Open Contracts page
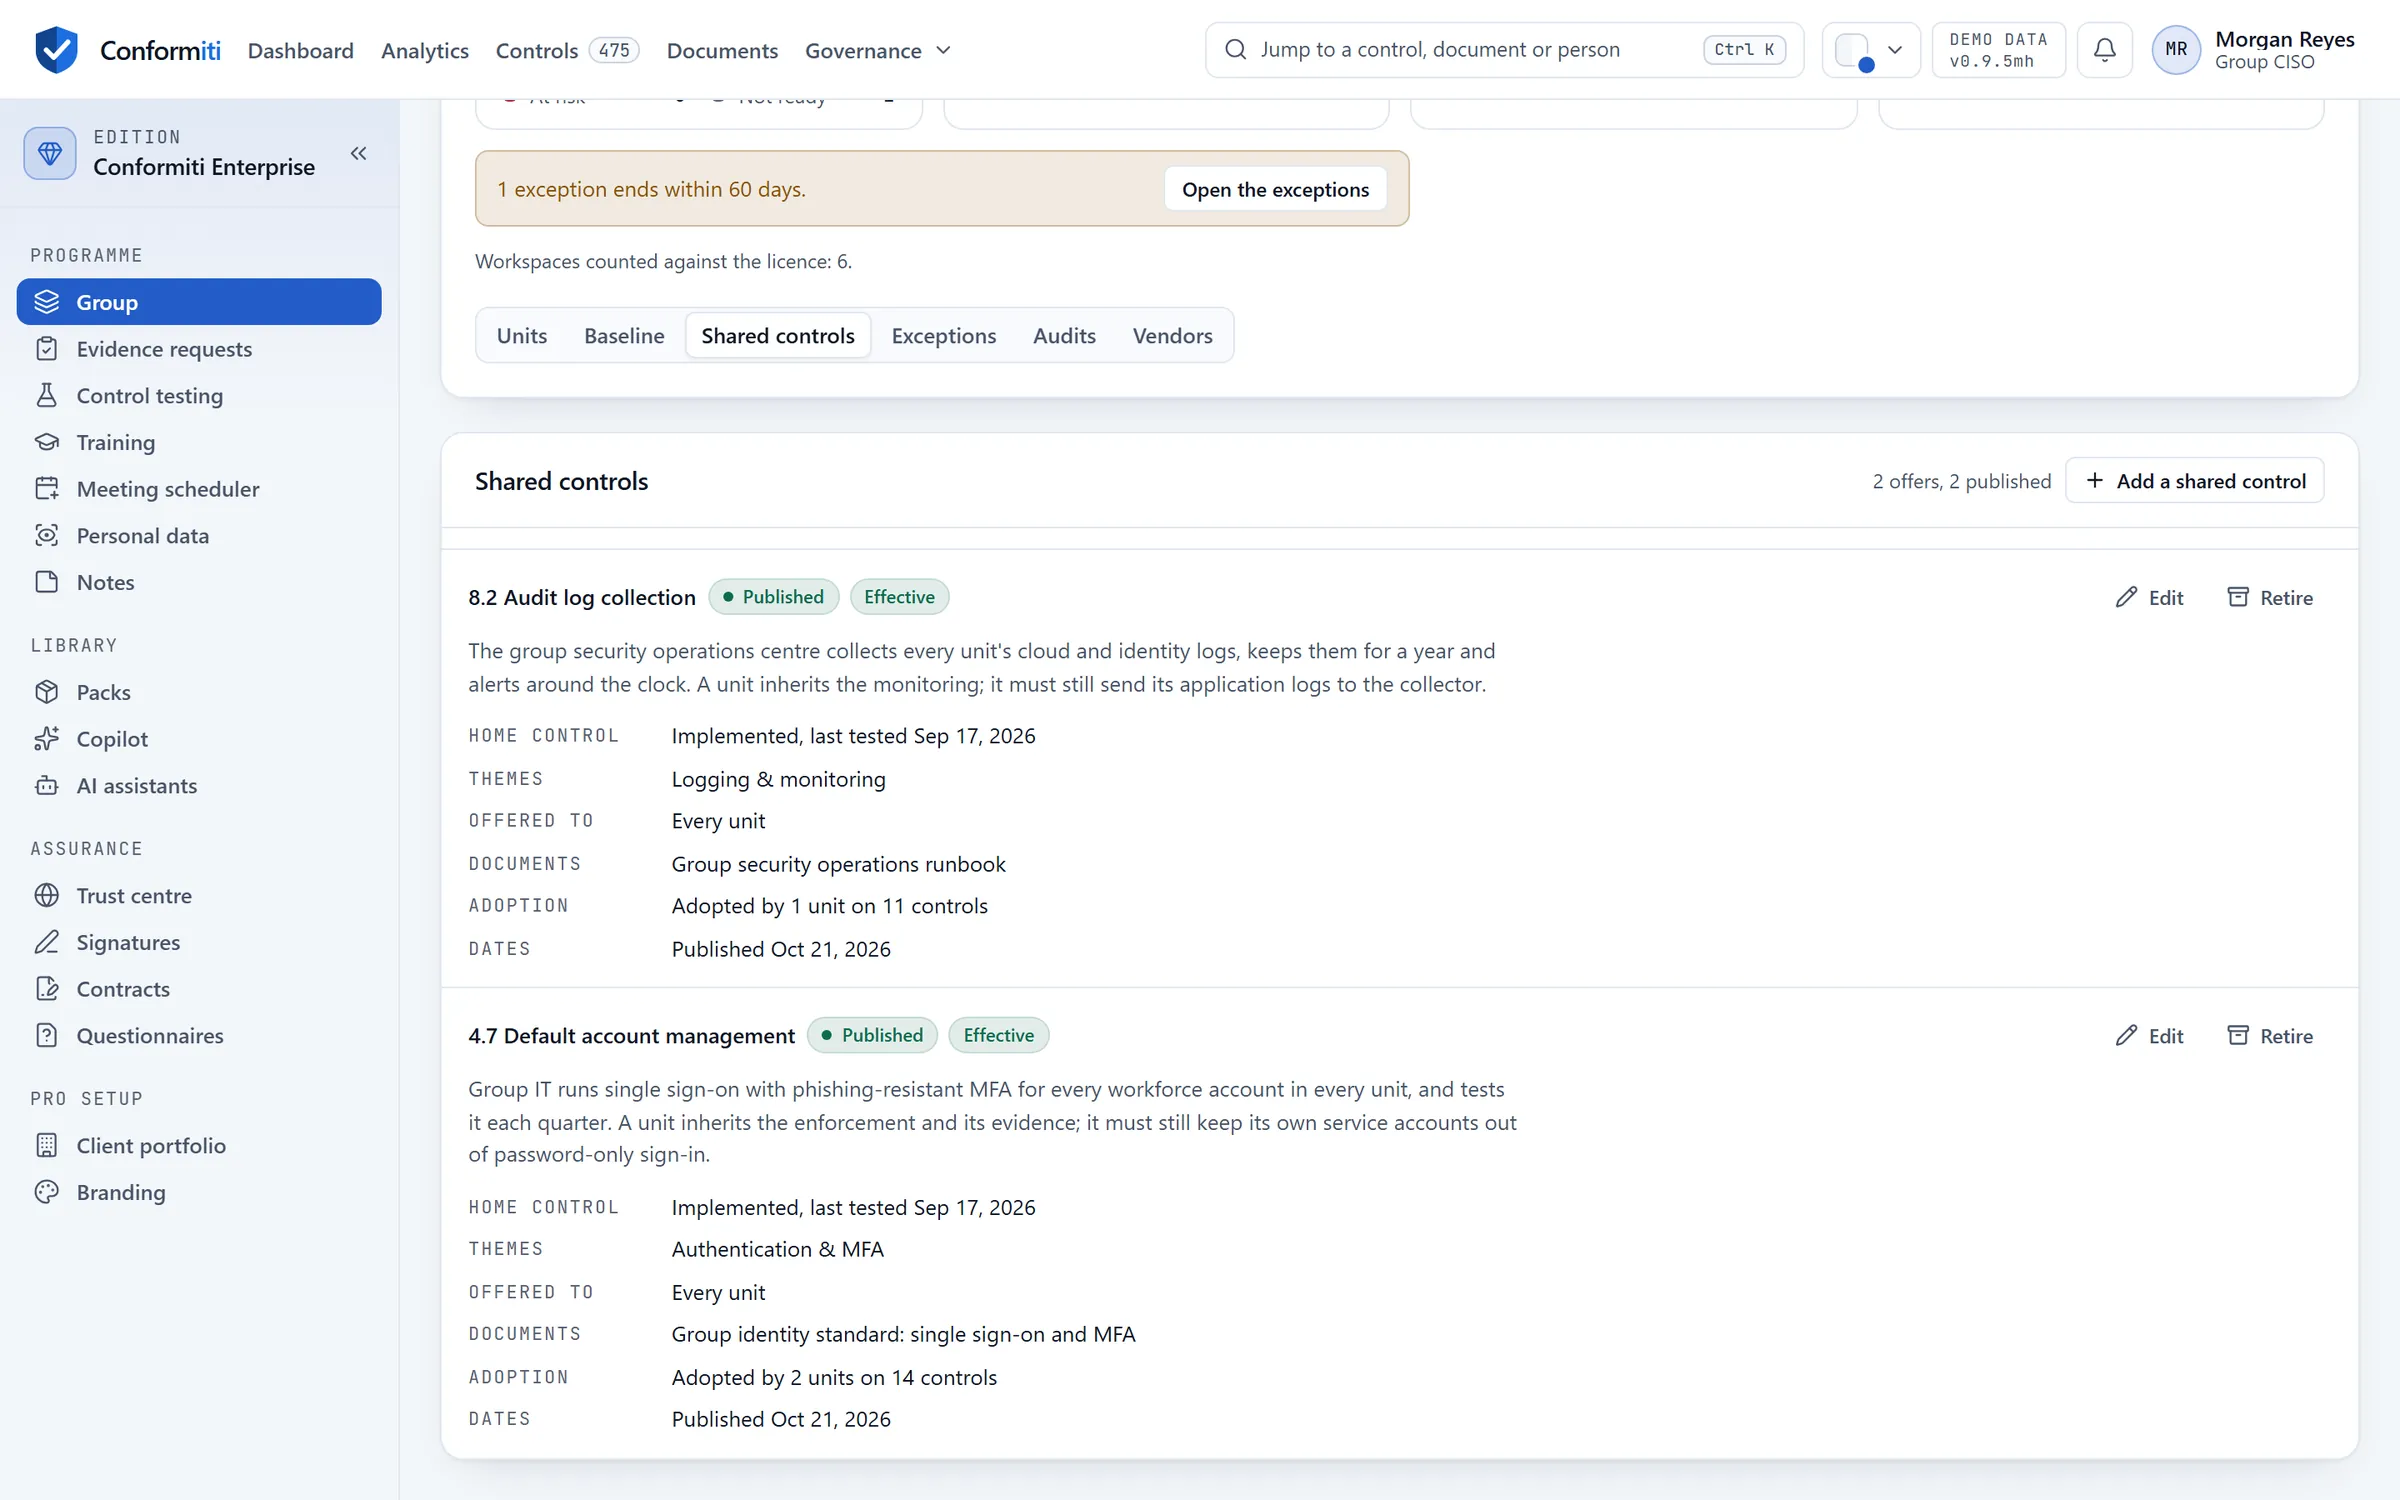This screenshot has height=1500, width=2400. coord(199,989)
